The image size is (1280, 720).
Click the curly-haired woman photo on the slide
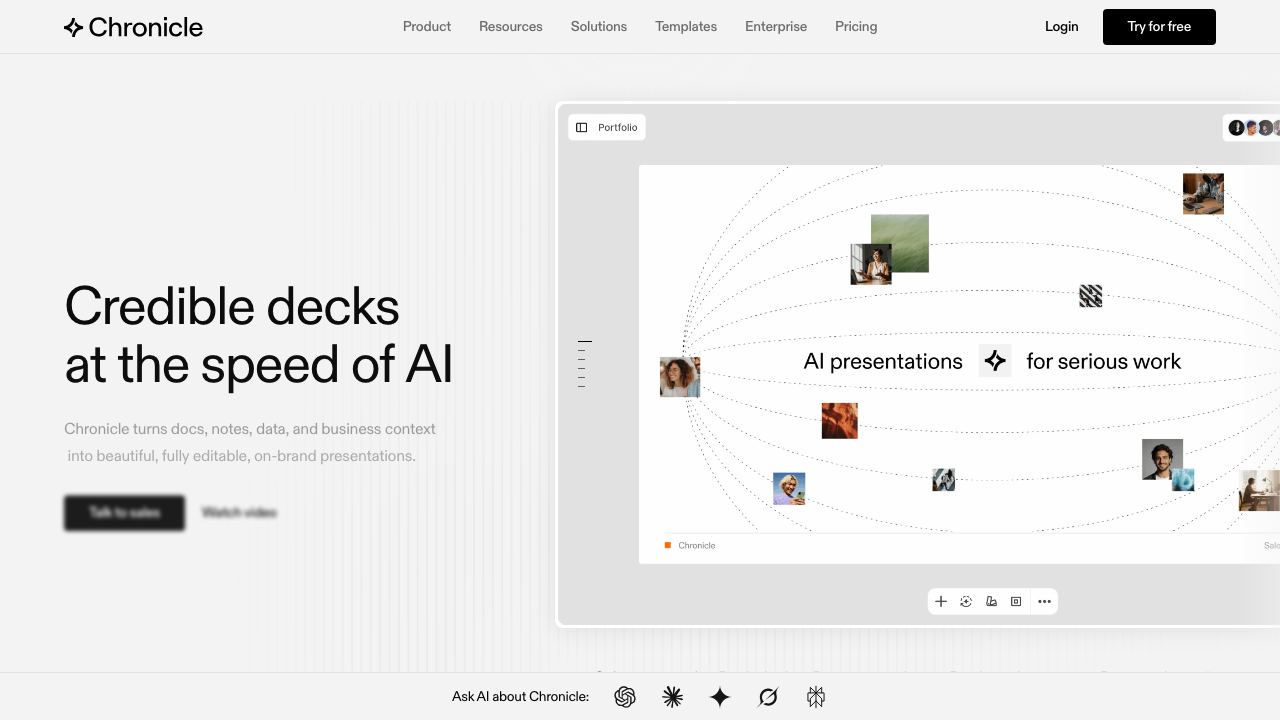pos(680,377)
